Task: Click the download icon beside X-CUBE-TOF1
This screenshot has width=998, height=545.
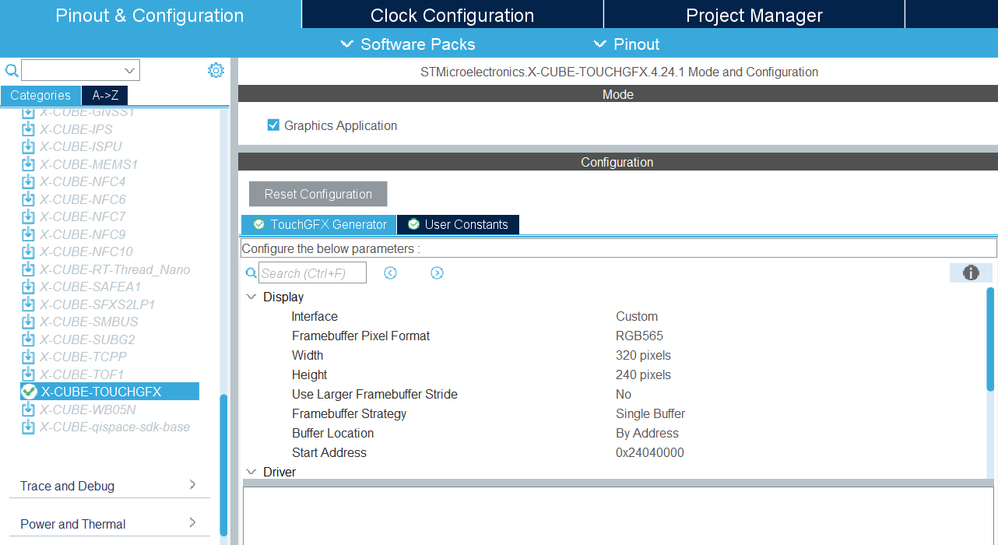Action: coord(28,374)
